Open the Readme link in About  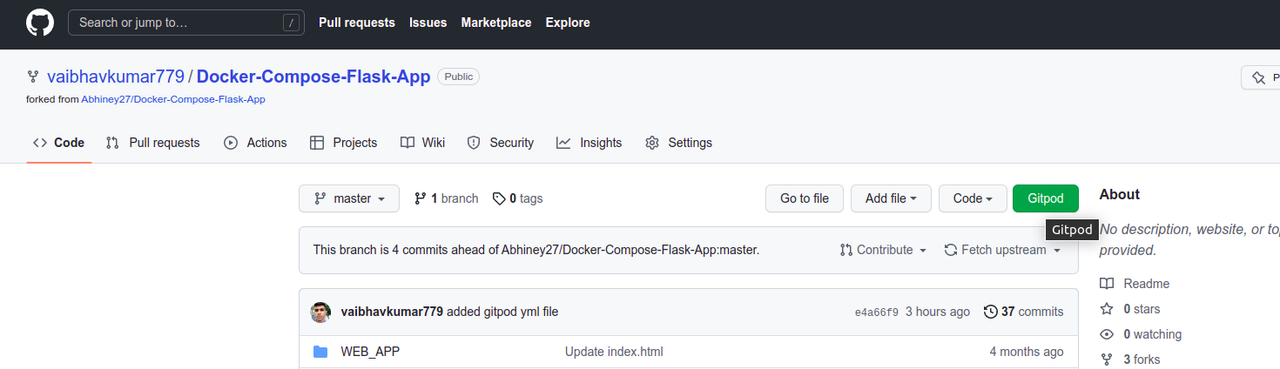click(1135, 284)
